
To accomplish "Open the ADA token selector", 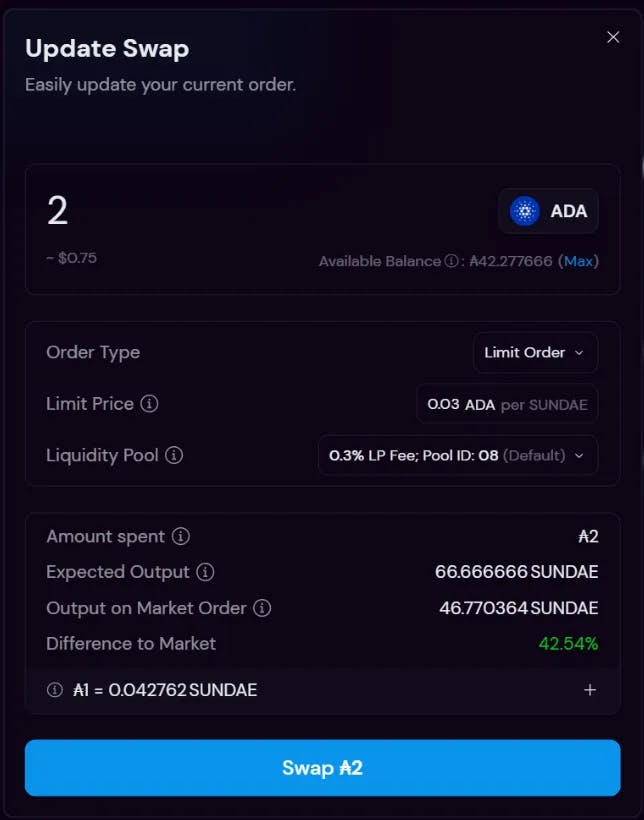I will [548, 211].
